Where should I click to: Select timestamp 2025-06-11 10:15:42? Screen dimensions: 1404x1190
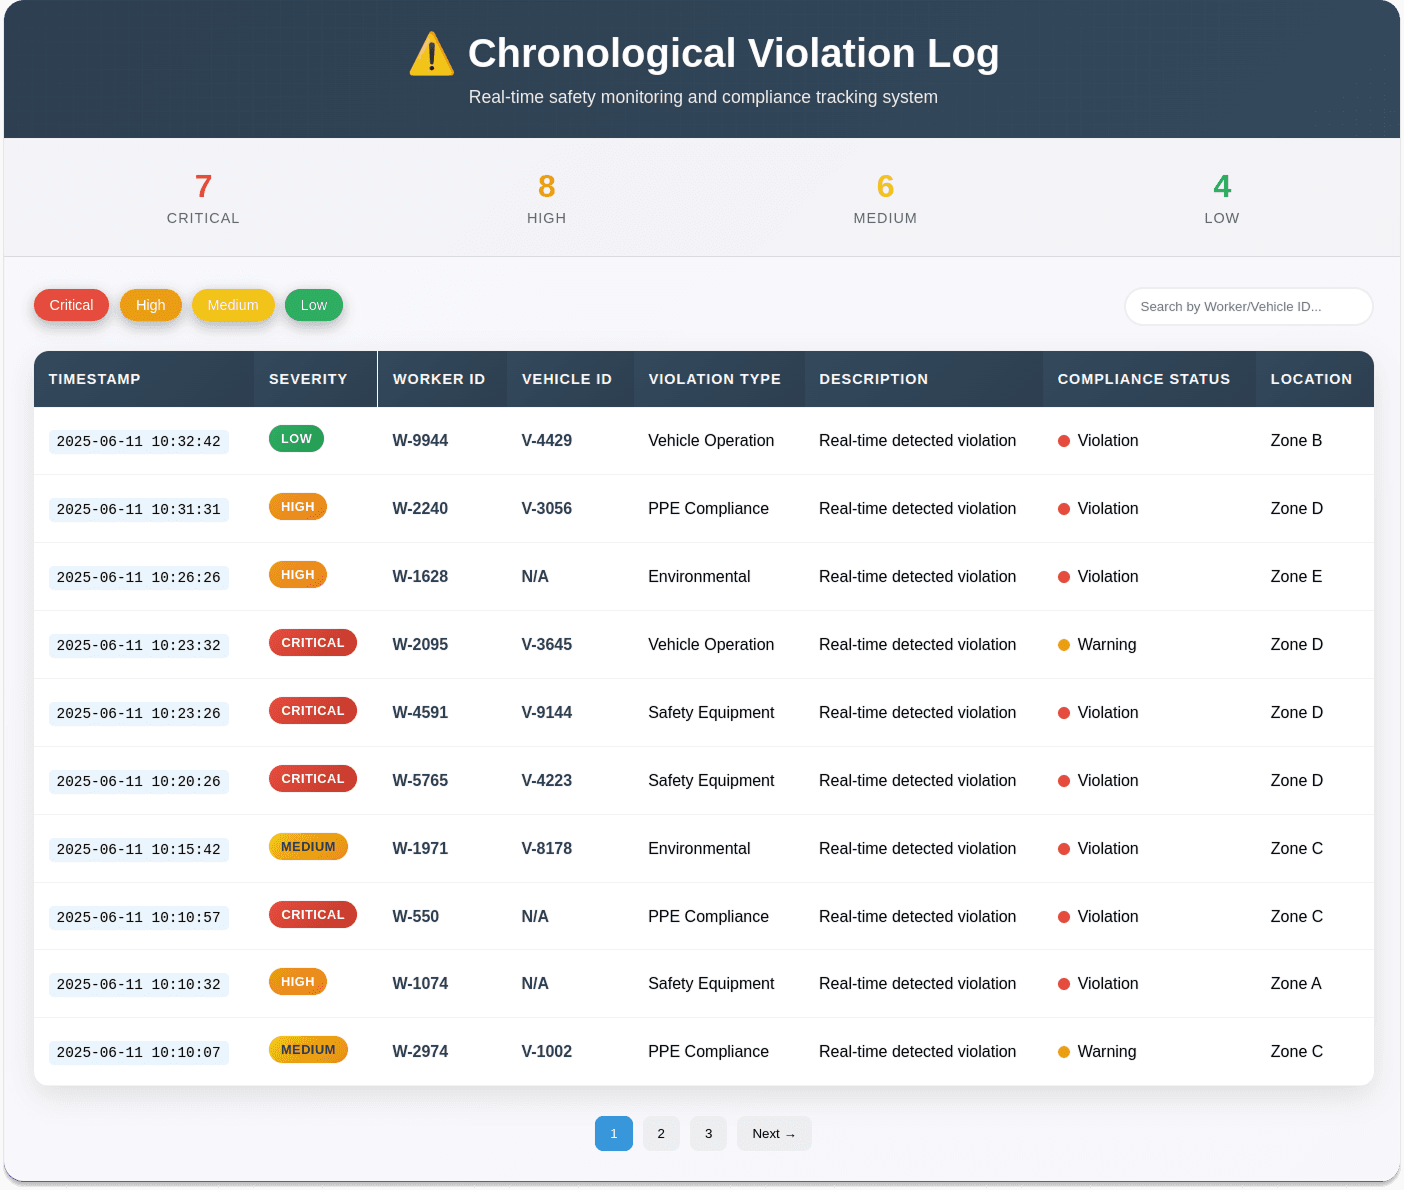(x=139, y=849)
